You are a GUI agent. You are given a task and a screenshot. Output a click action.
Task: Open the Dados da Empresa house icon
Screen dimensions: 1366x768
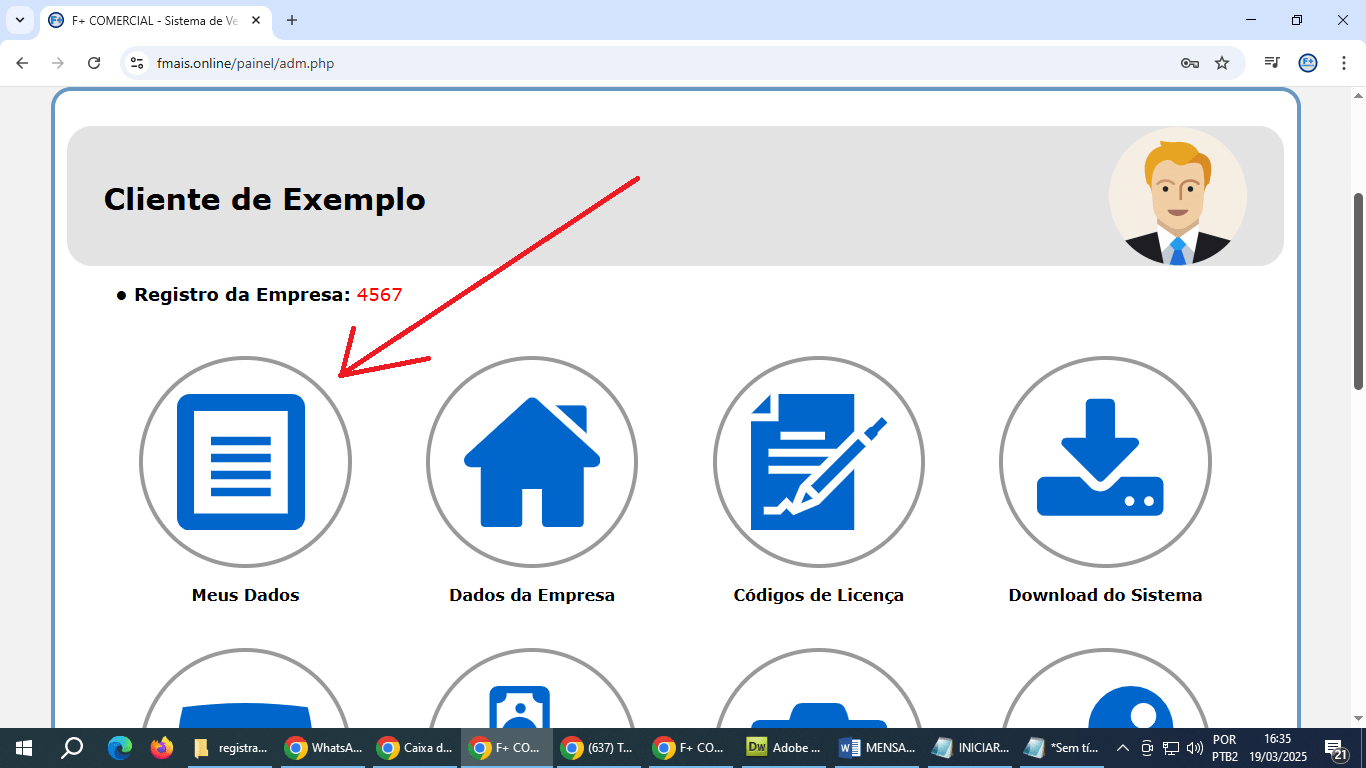pos(532,462)
